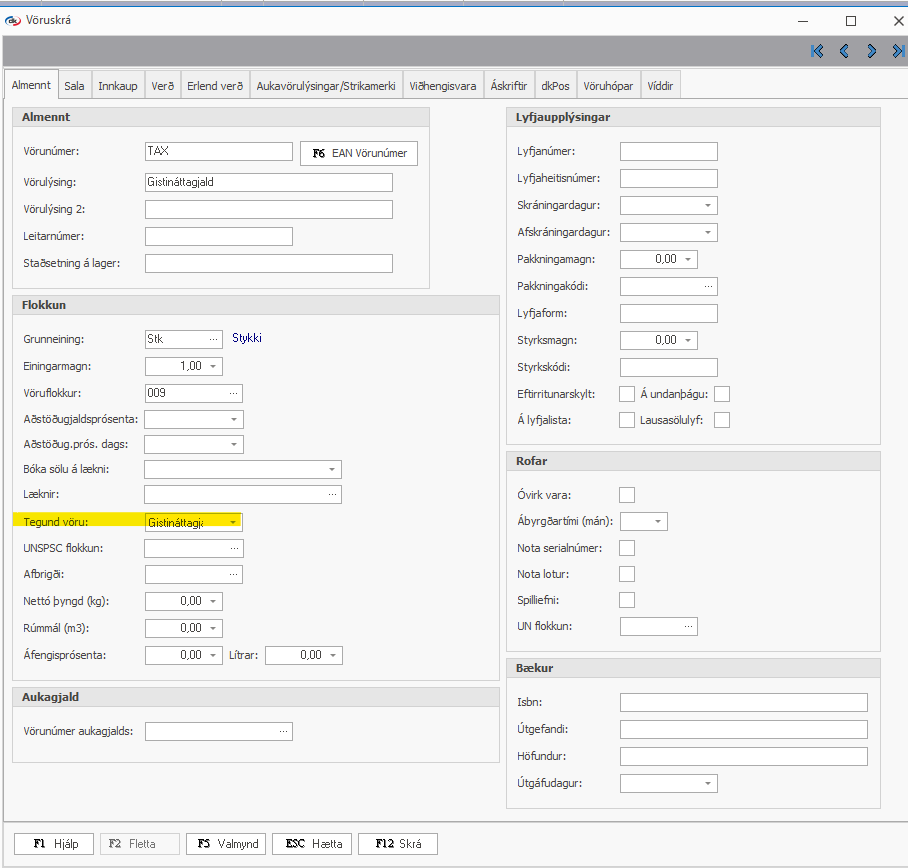Open the Grunneining lookup ellipsis

pos(213,339)
